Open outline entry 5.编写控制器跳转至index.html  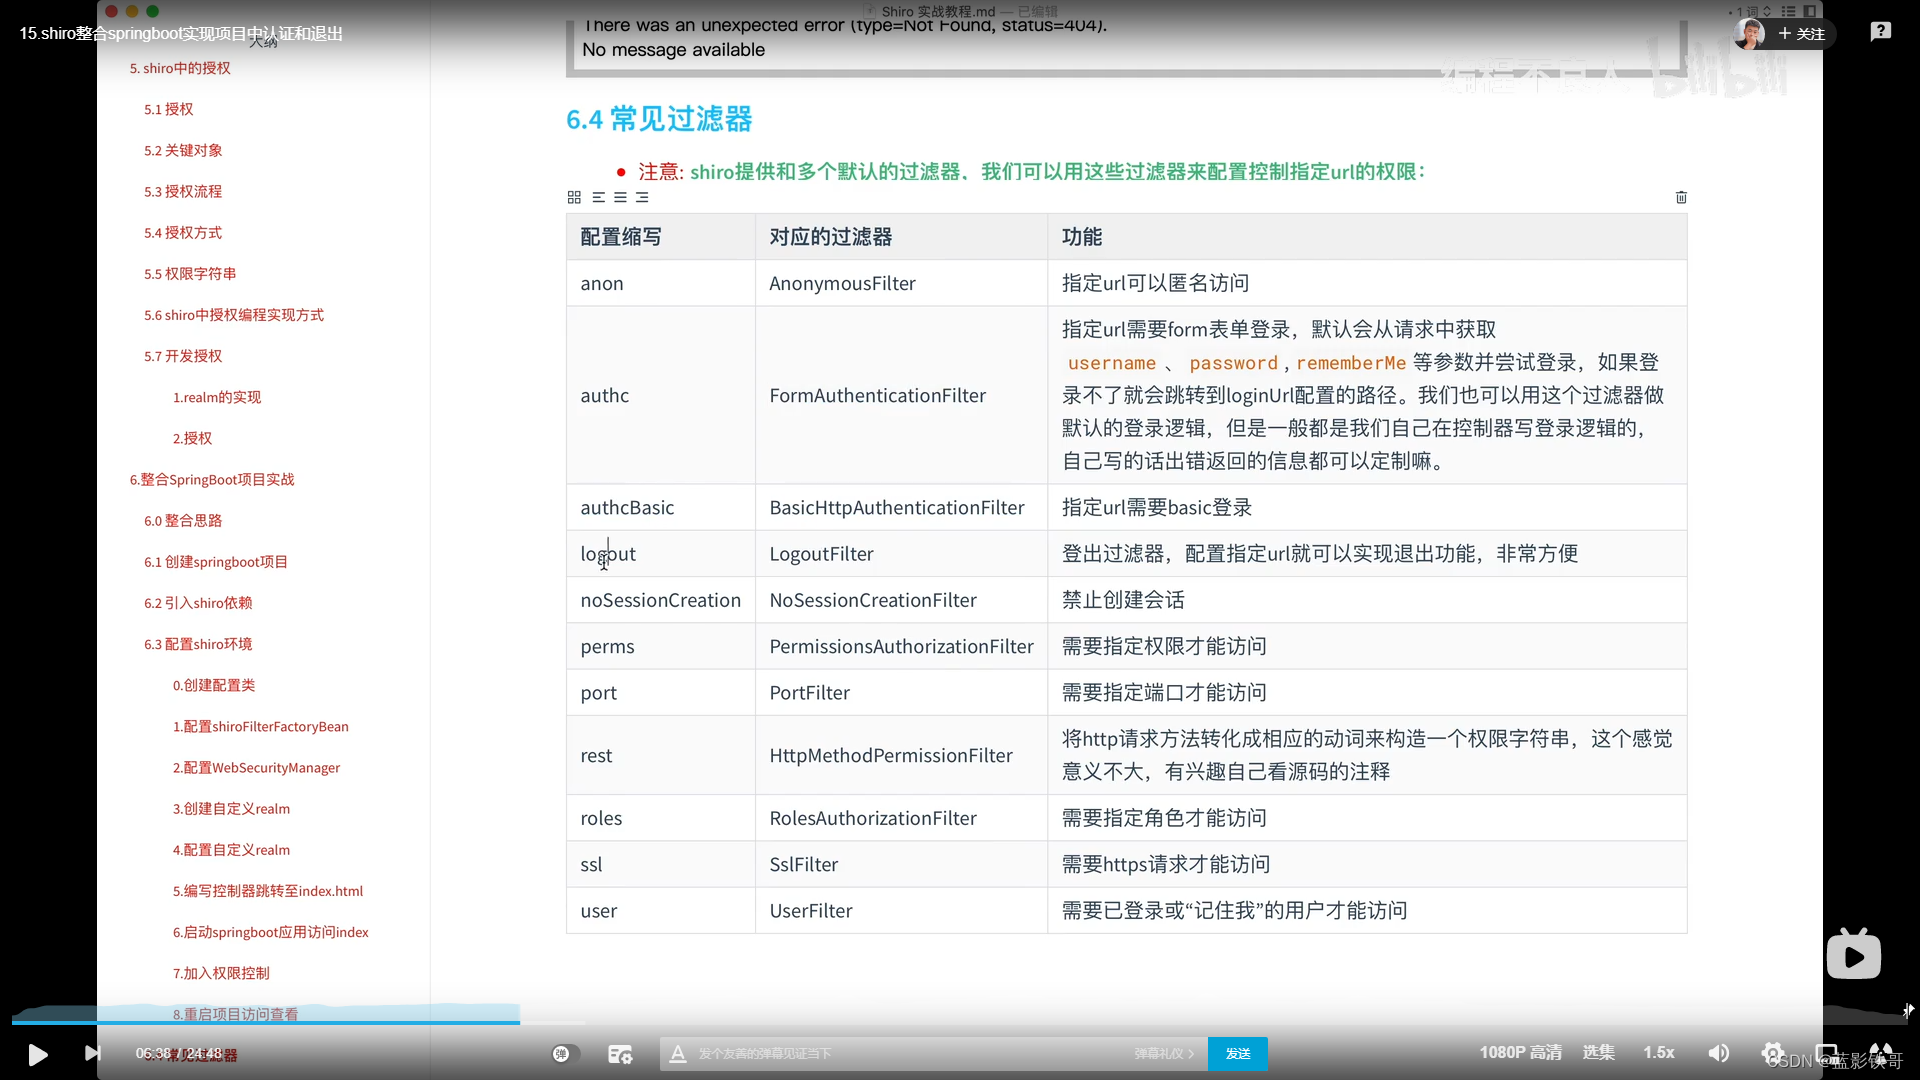point(268,890)
